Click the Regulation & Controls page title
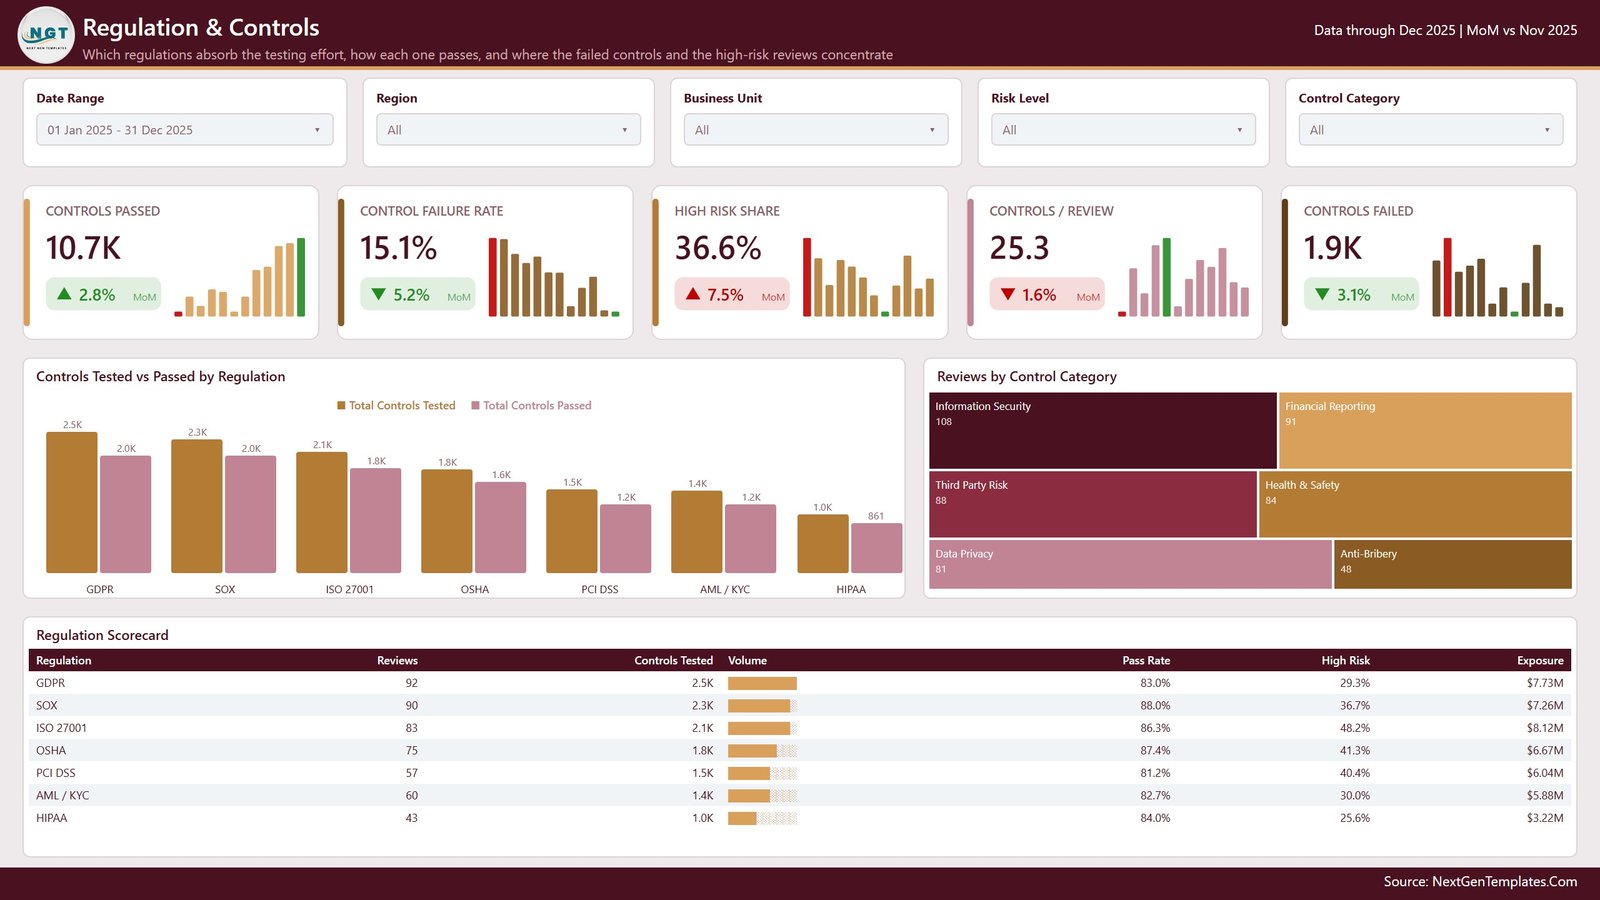The height and width of the screenshot is (900, 1600). tap(201, 27)
